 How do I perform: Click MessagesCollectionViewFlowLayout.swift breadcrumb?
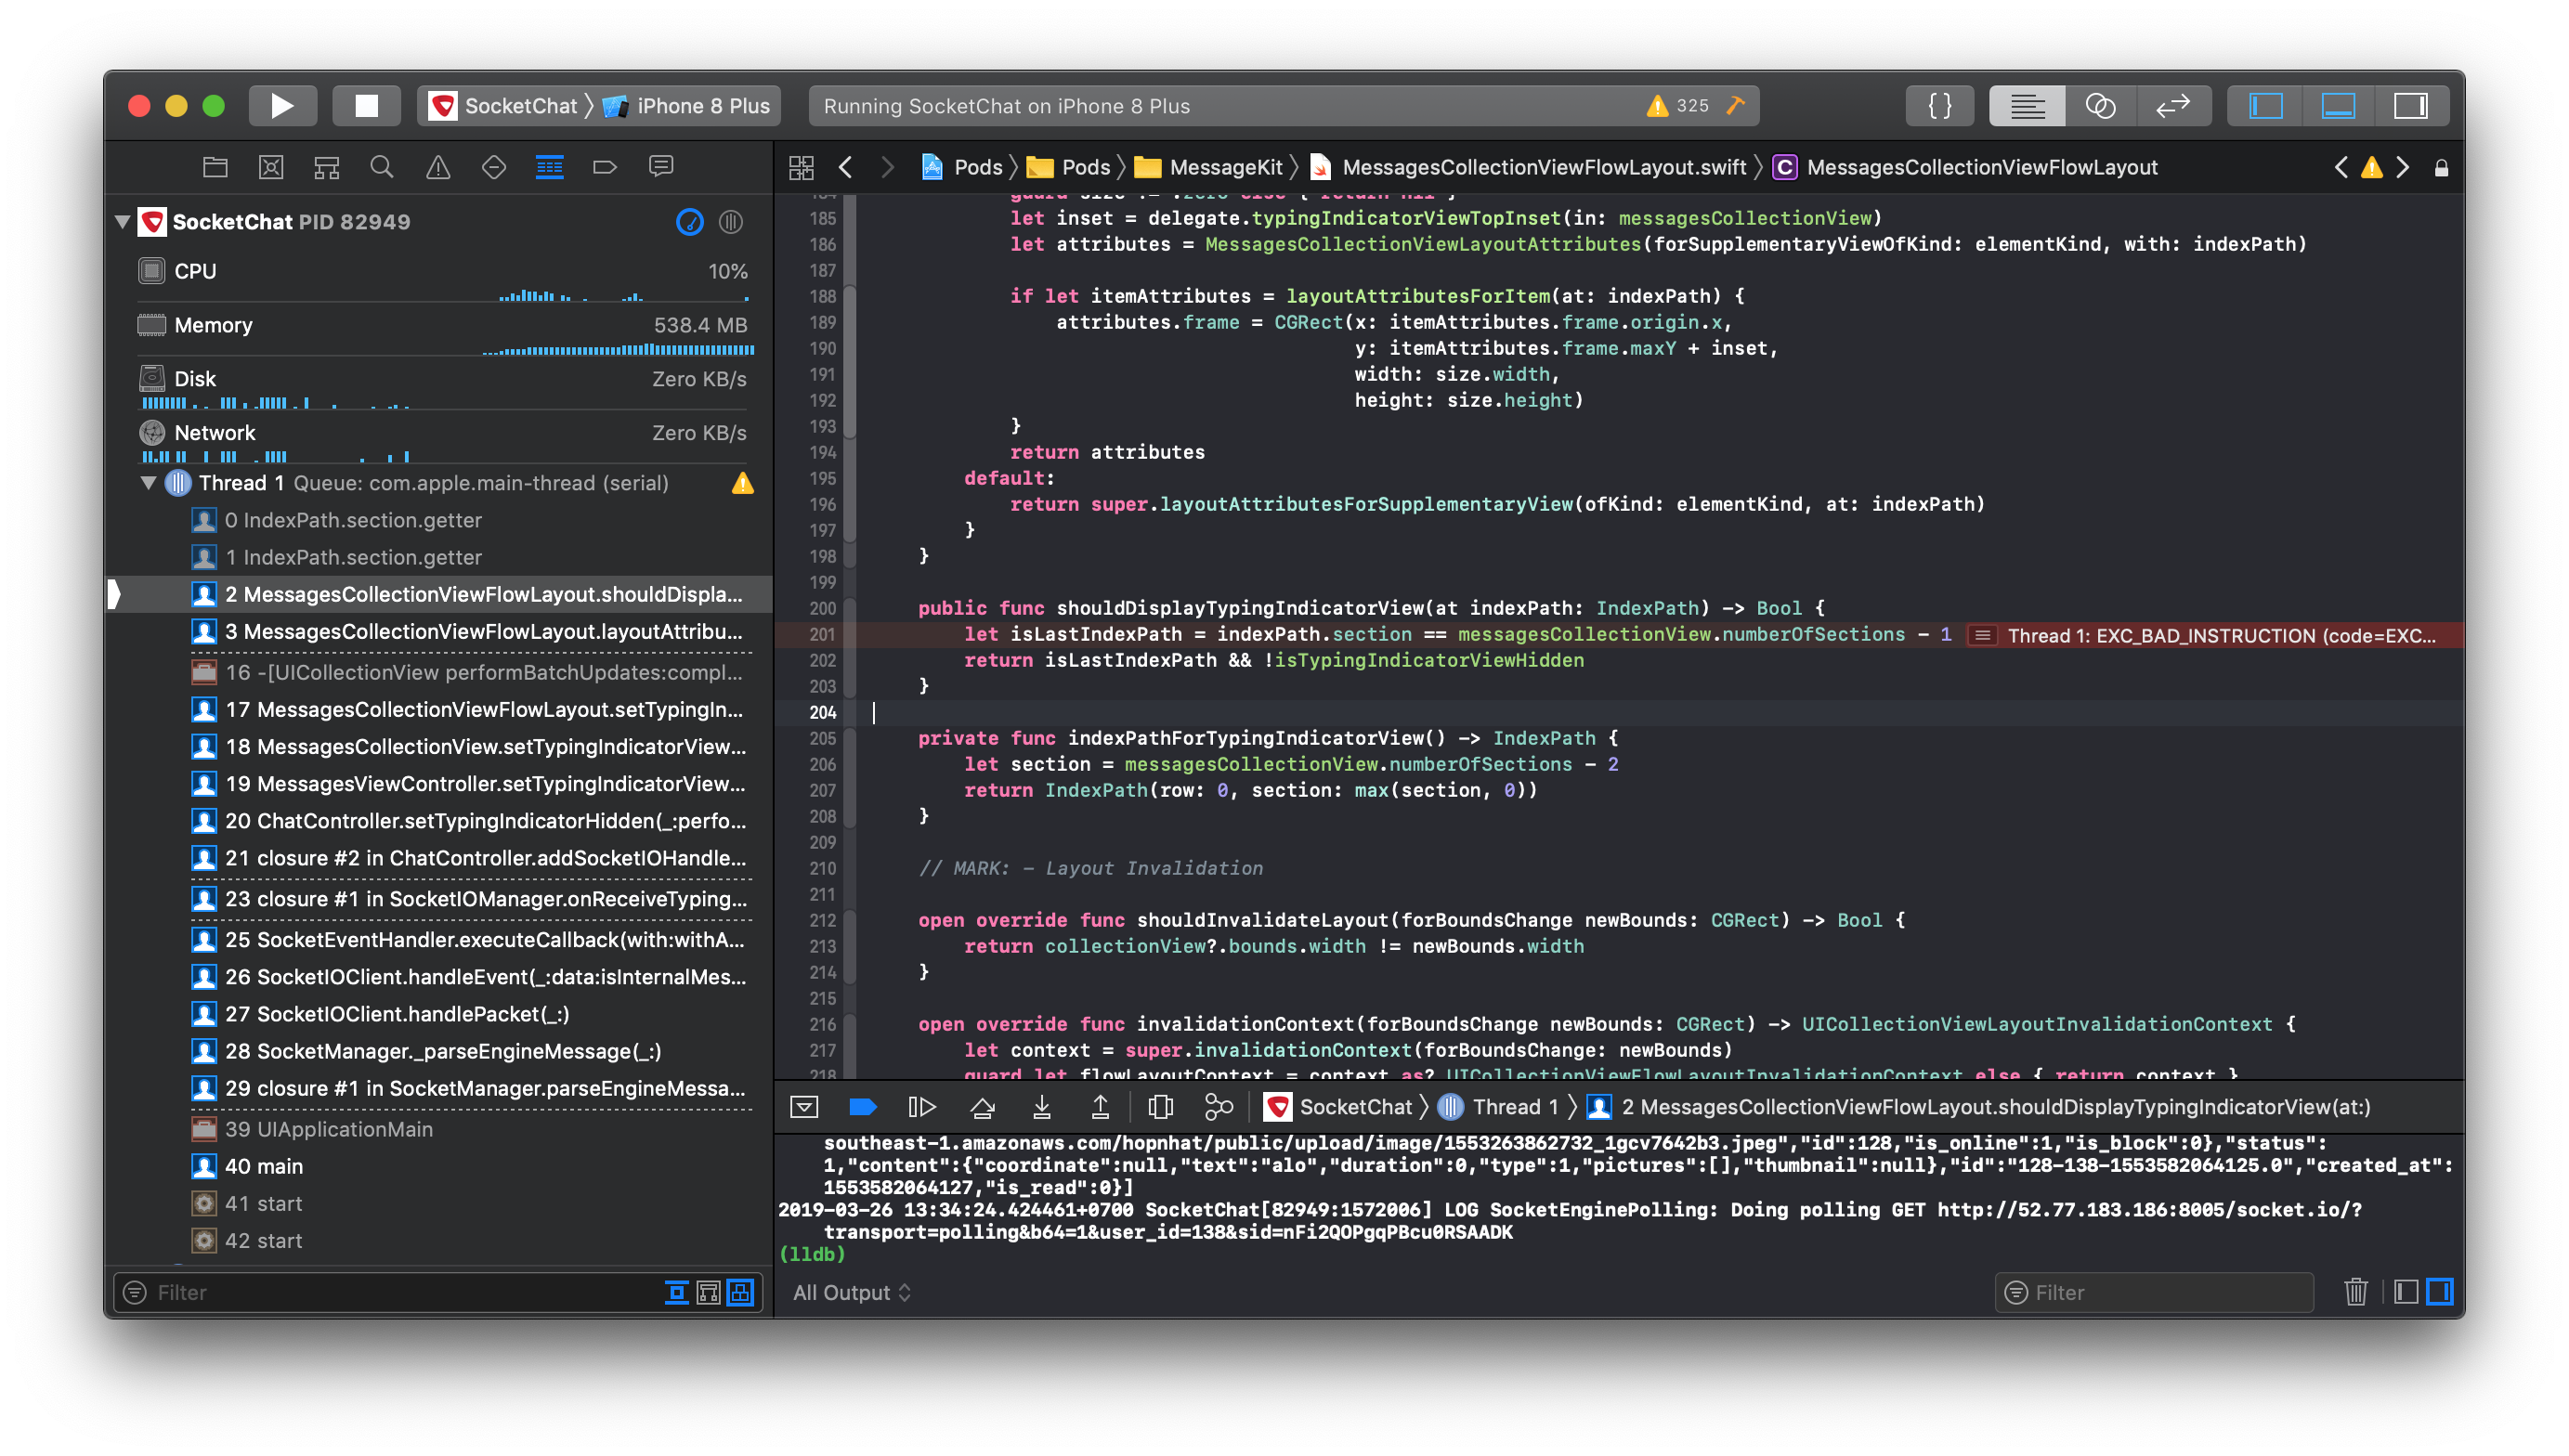(x=1528, y=167)
